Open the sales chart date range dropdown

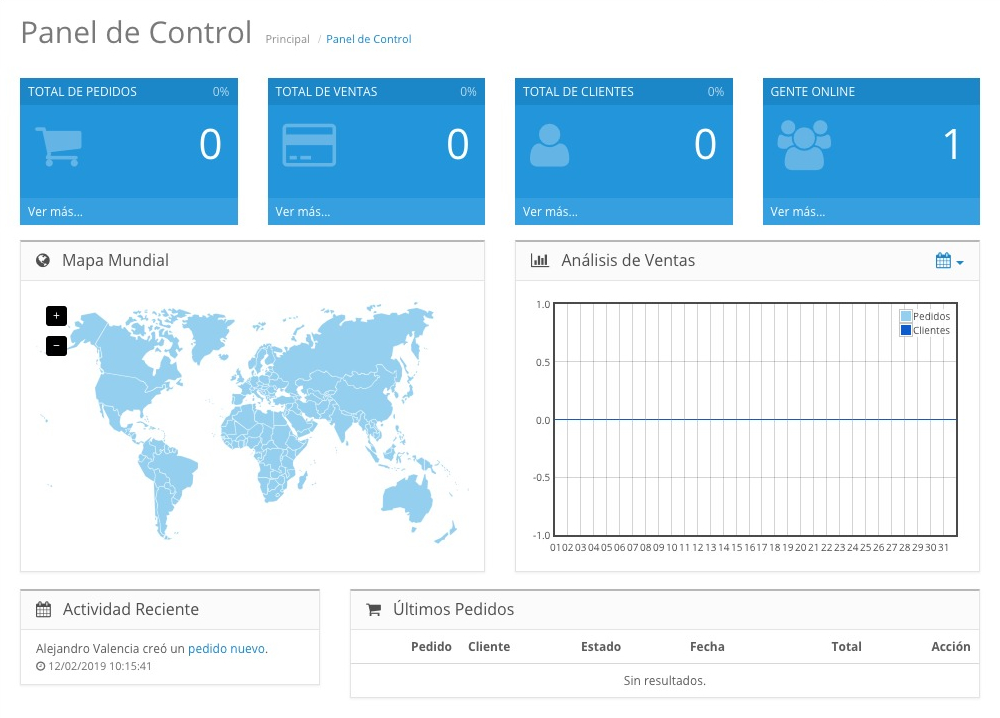click(949, 261)
